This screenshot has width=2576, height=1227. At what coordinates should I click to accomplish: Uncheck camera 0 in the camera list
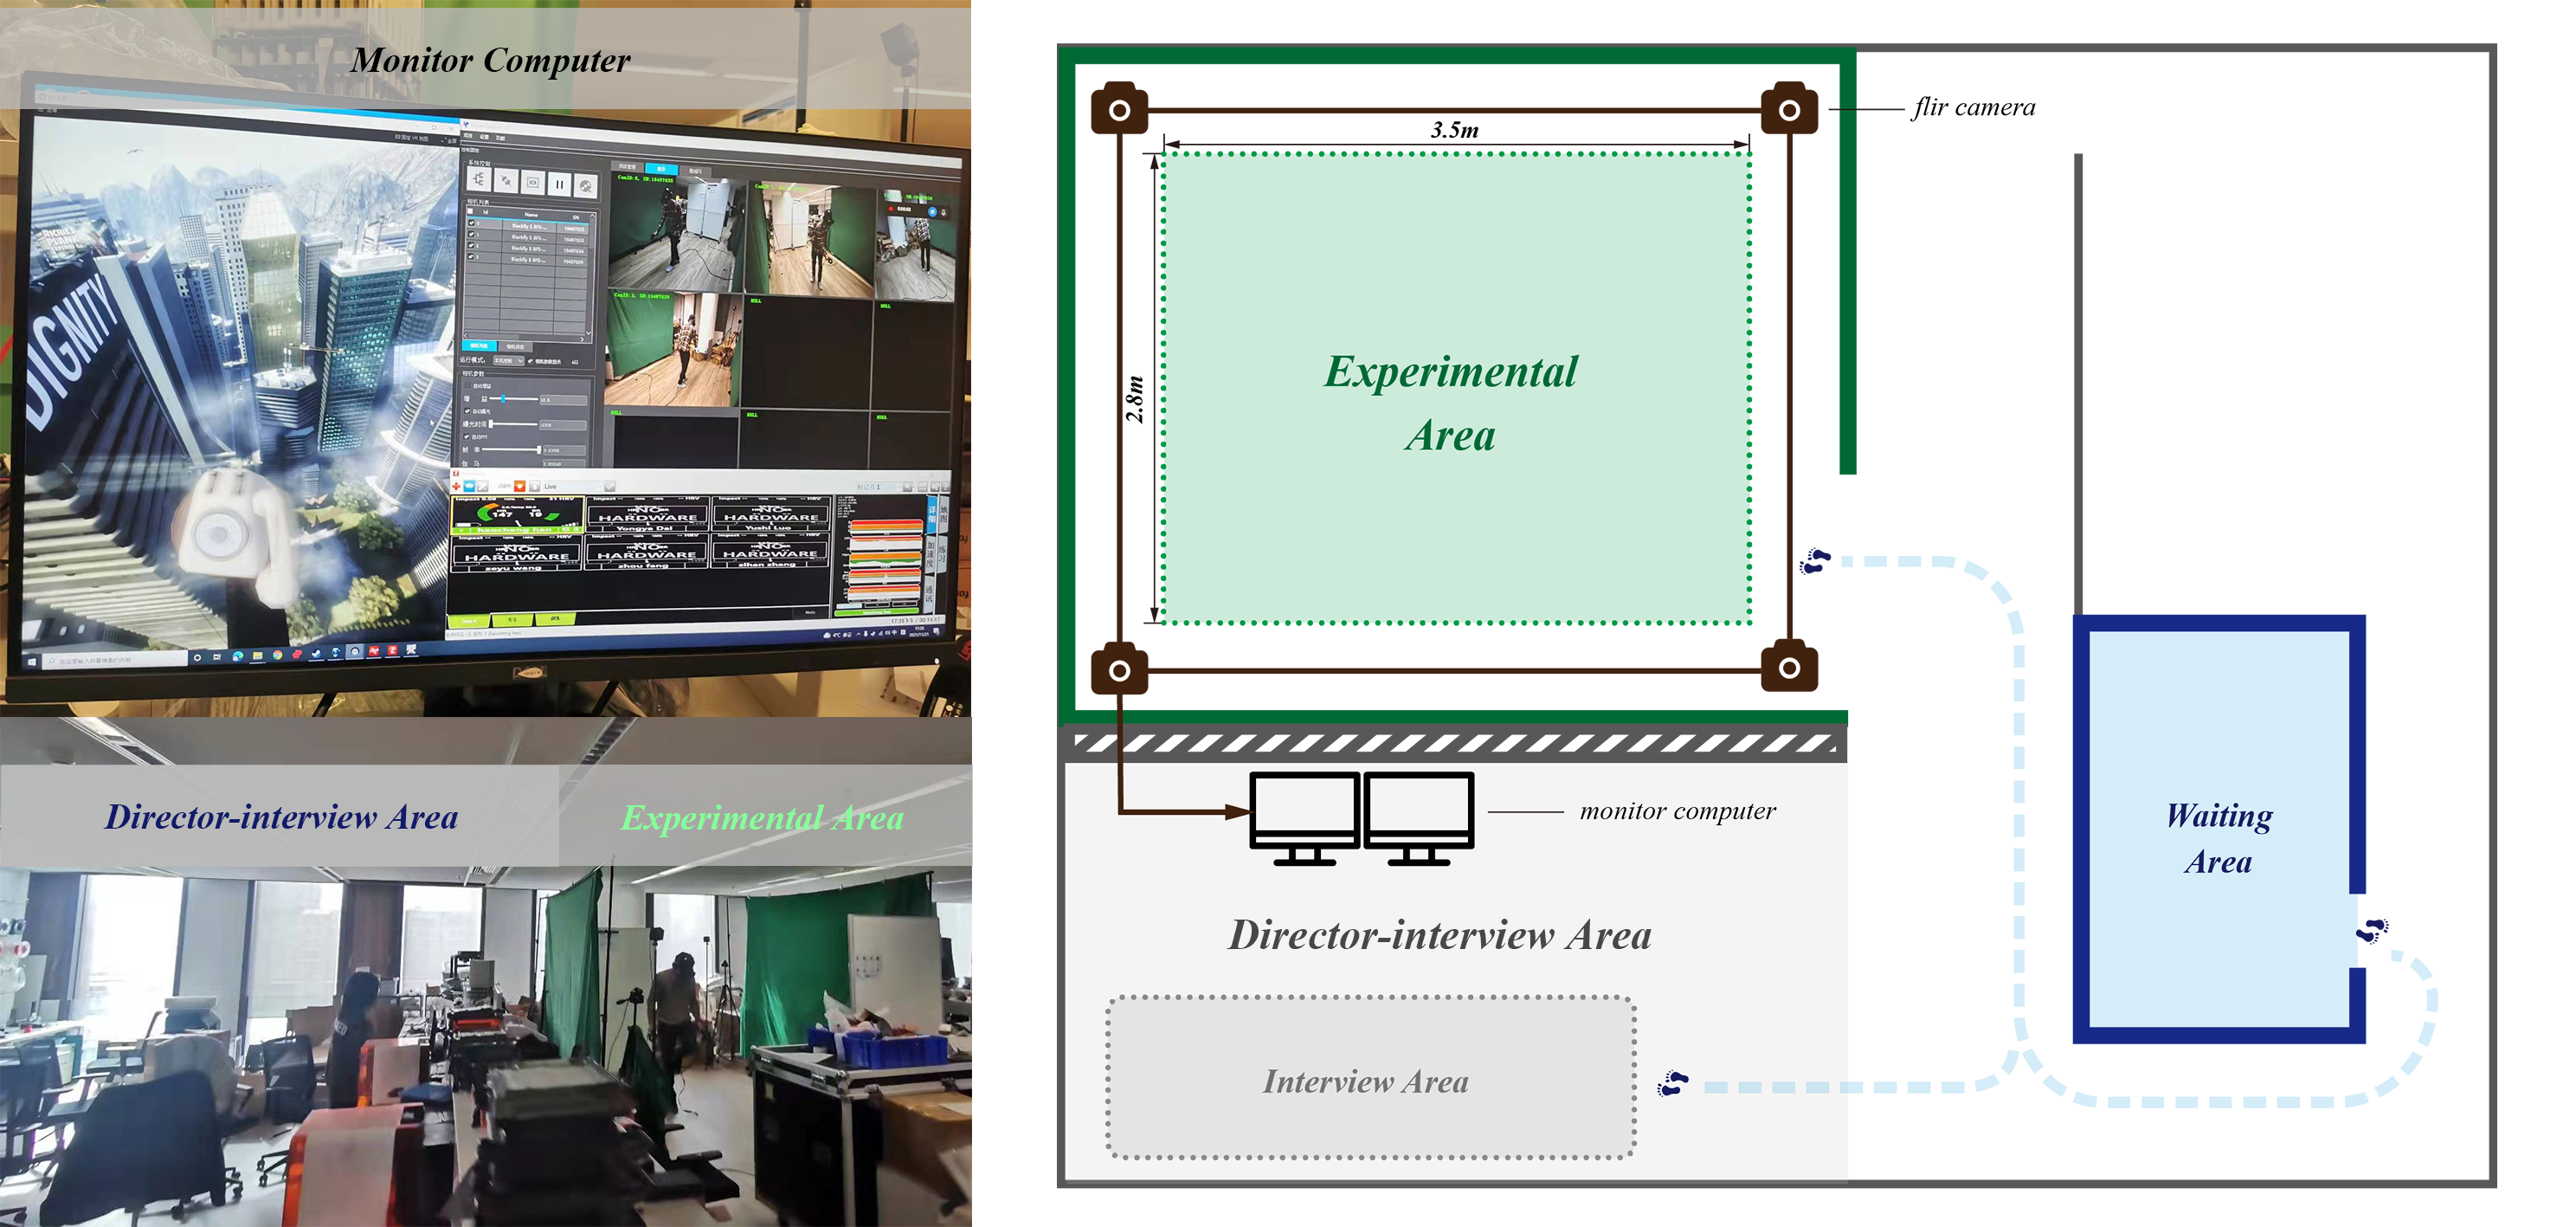[x=472, y=223]
